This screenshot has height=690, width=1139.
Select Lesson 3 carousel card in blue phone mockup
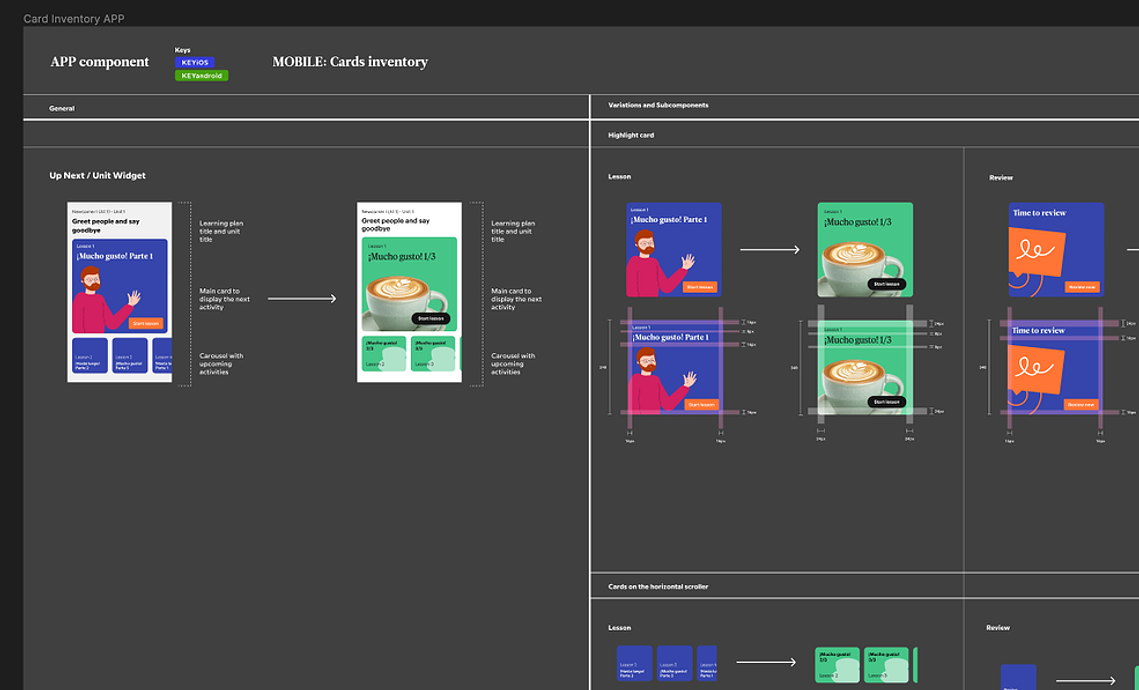tap(129, 355)
